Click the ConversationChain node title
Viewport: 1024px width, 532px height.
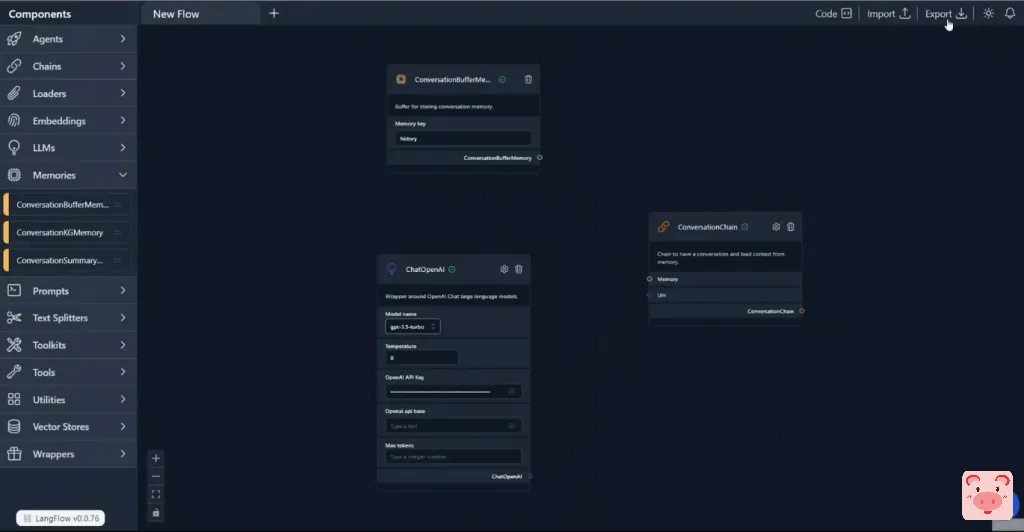tap(707, 227)
